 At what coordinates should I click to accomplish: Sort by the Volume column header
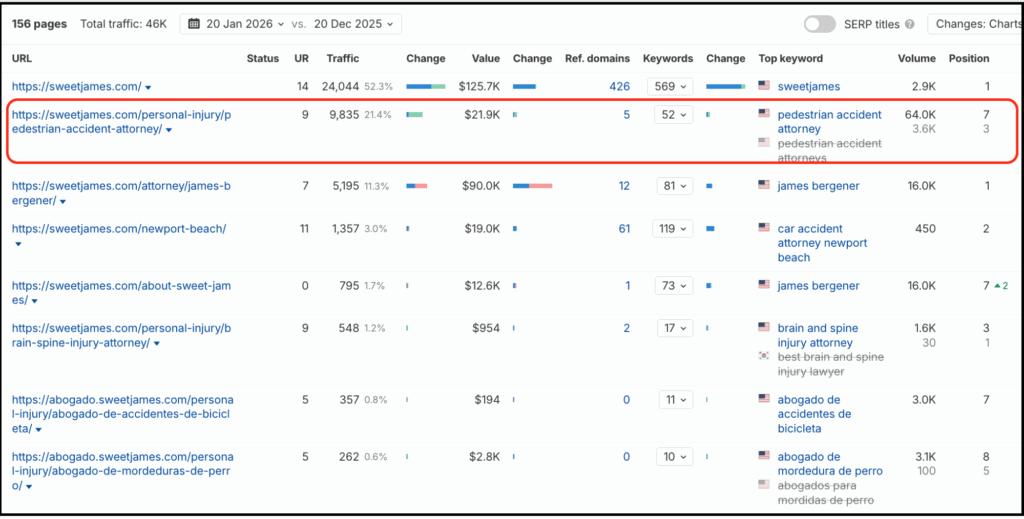tap(917, 58)
